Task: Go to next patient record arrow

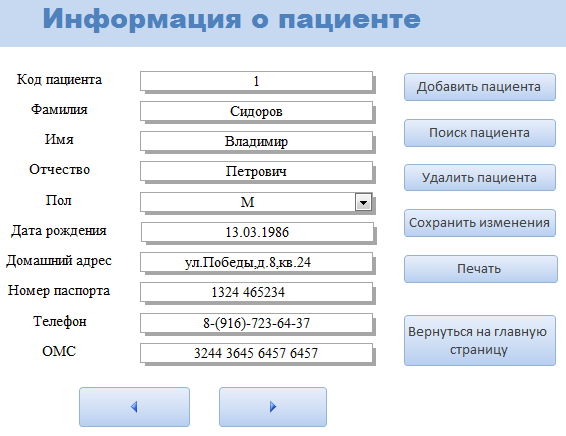Action: [273, 407]
